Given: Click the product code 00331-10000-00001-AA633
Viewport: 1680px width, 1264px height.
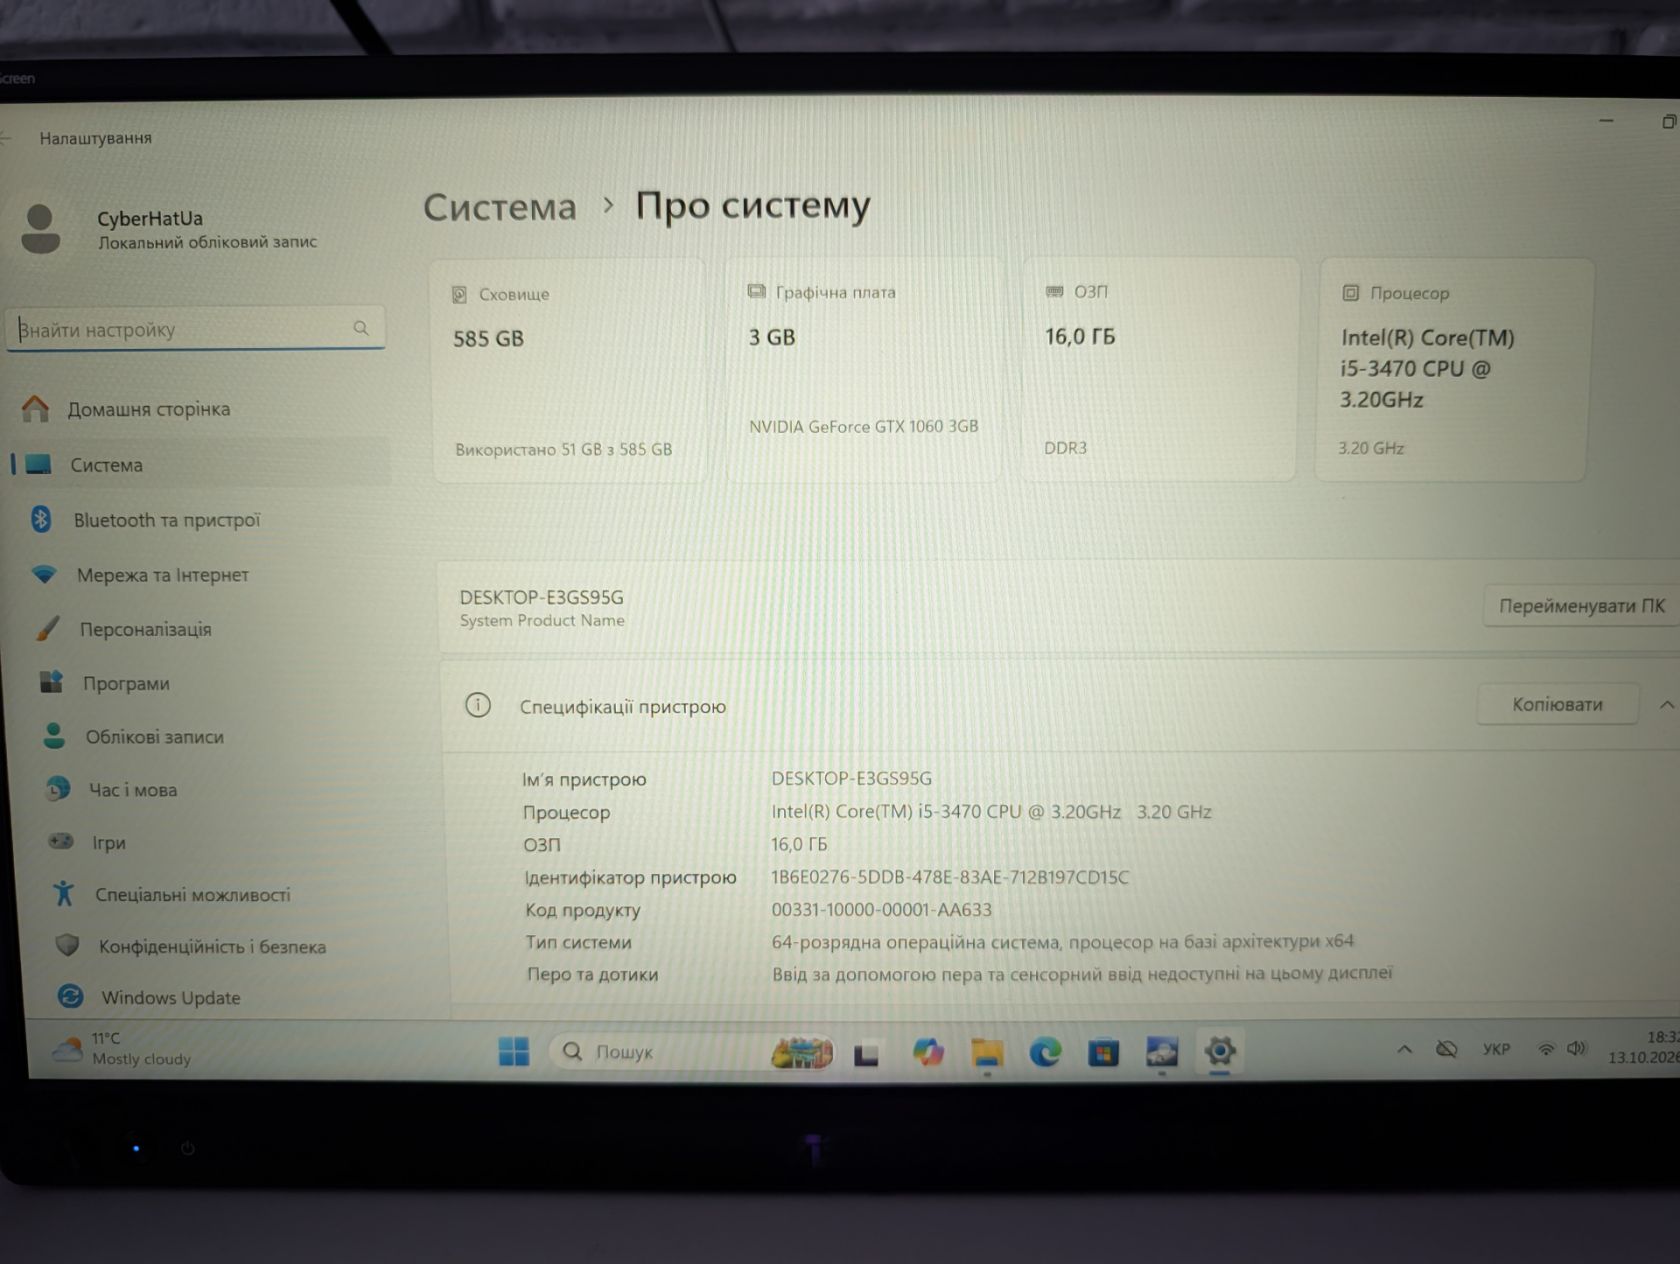Looking at the screenshot, I should tap(881, 910).
